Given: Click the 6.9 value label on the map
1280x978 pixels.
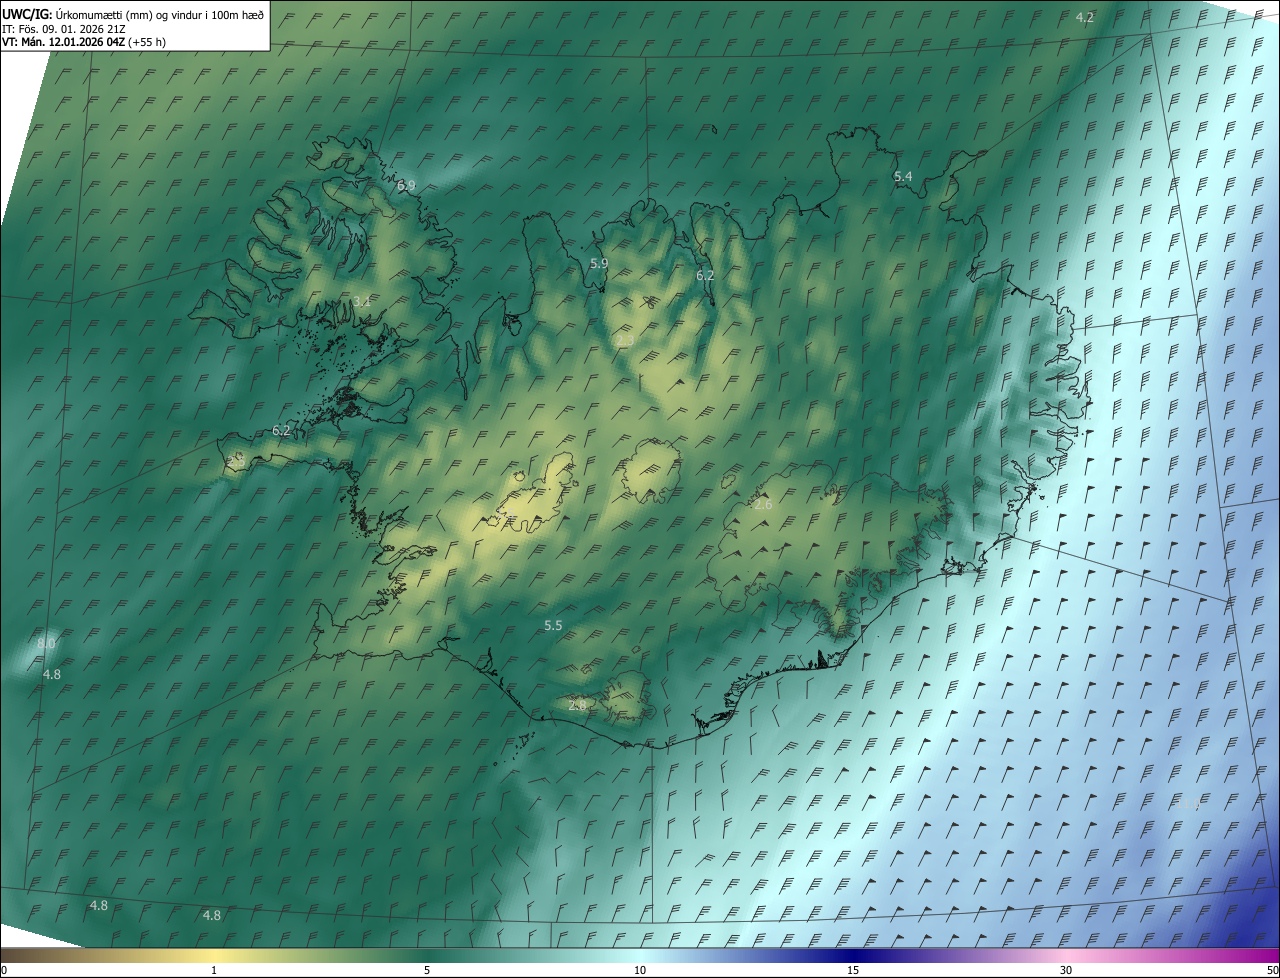Looking at the screenshot, I should click(406, 186).
